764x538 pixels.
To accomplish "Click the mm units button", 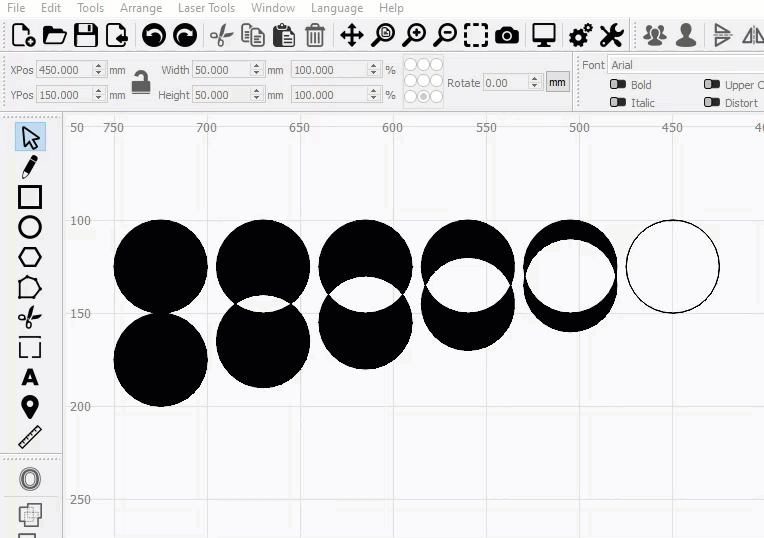I will (x=558, y=83).
